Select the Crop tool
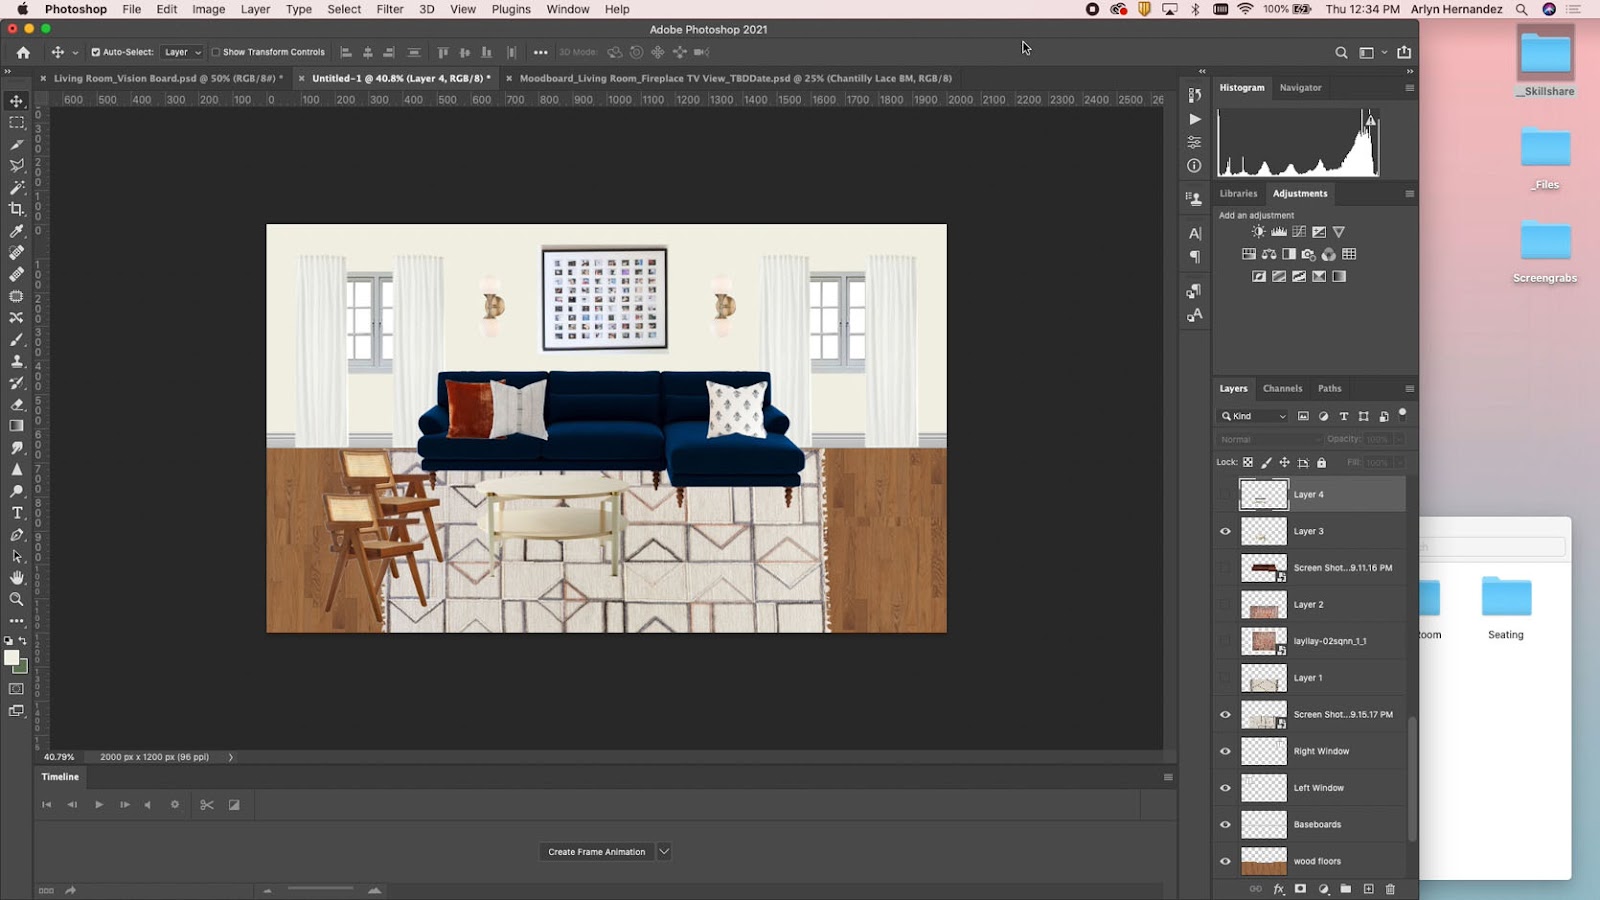1600x900 pixels. 17,209
